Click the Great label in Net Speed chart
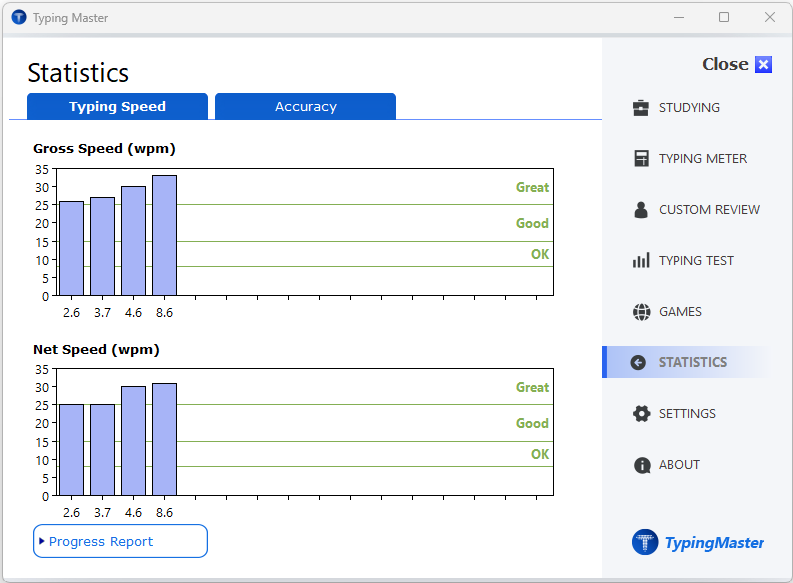This screenshot has width=793, height=583. [532, 387]
